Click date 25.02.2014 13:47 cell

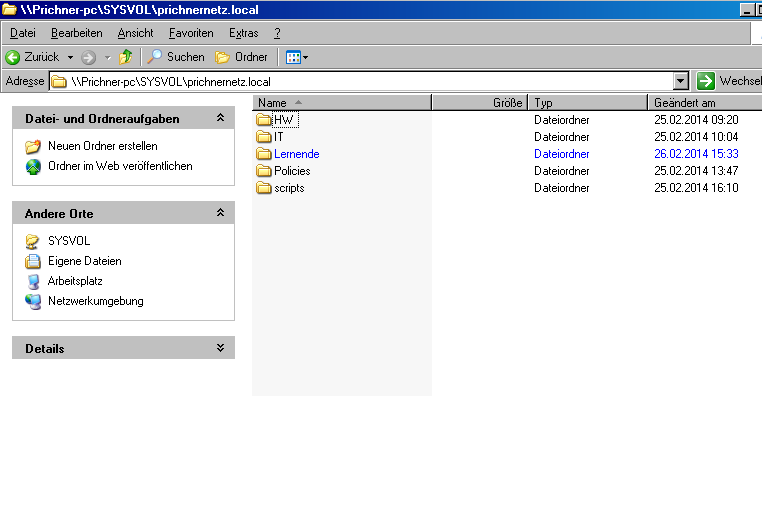(696, 171)
